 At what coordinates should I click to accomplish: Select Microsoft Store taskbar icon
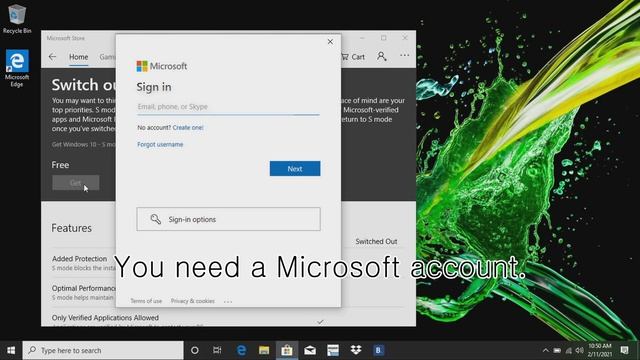click(287, 350)
